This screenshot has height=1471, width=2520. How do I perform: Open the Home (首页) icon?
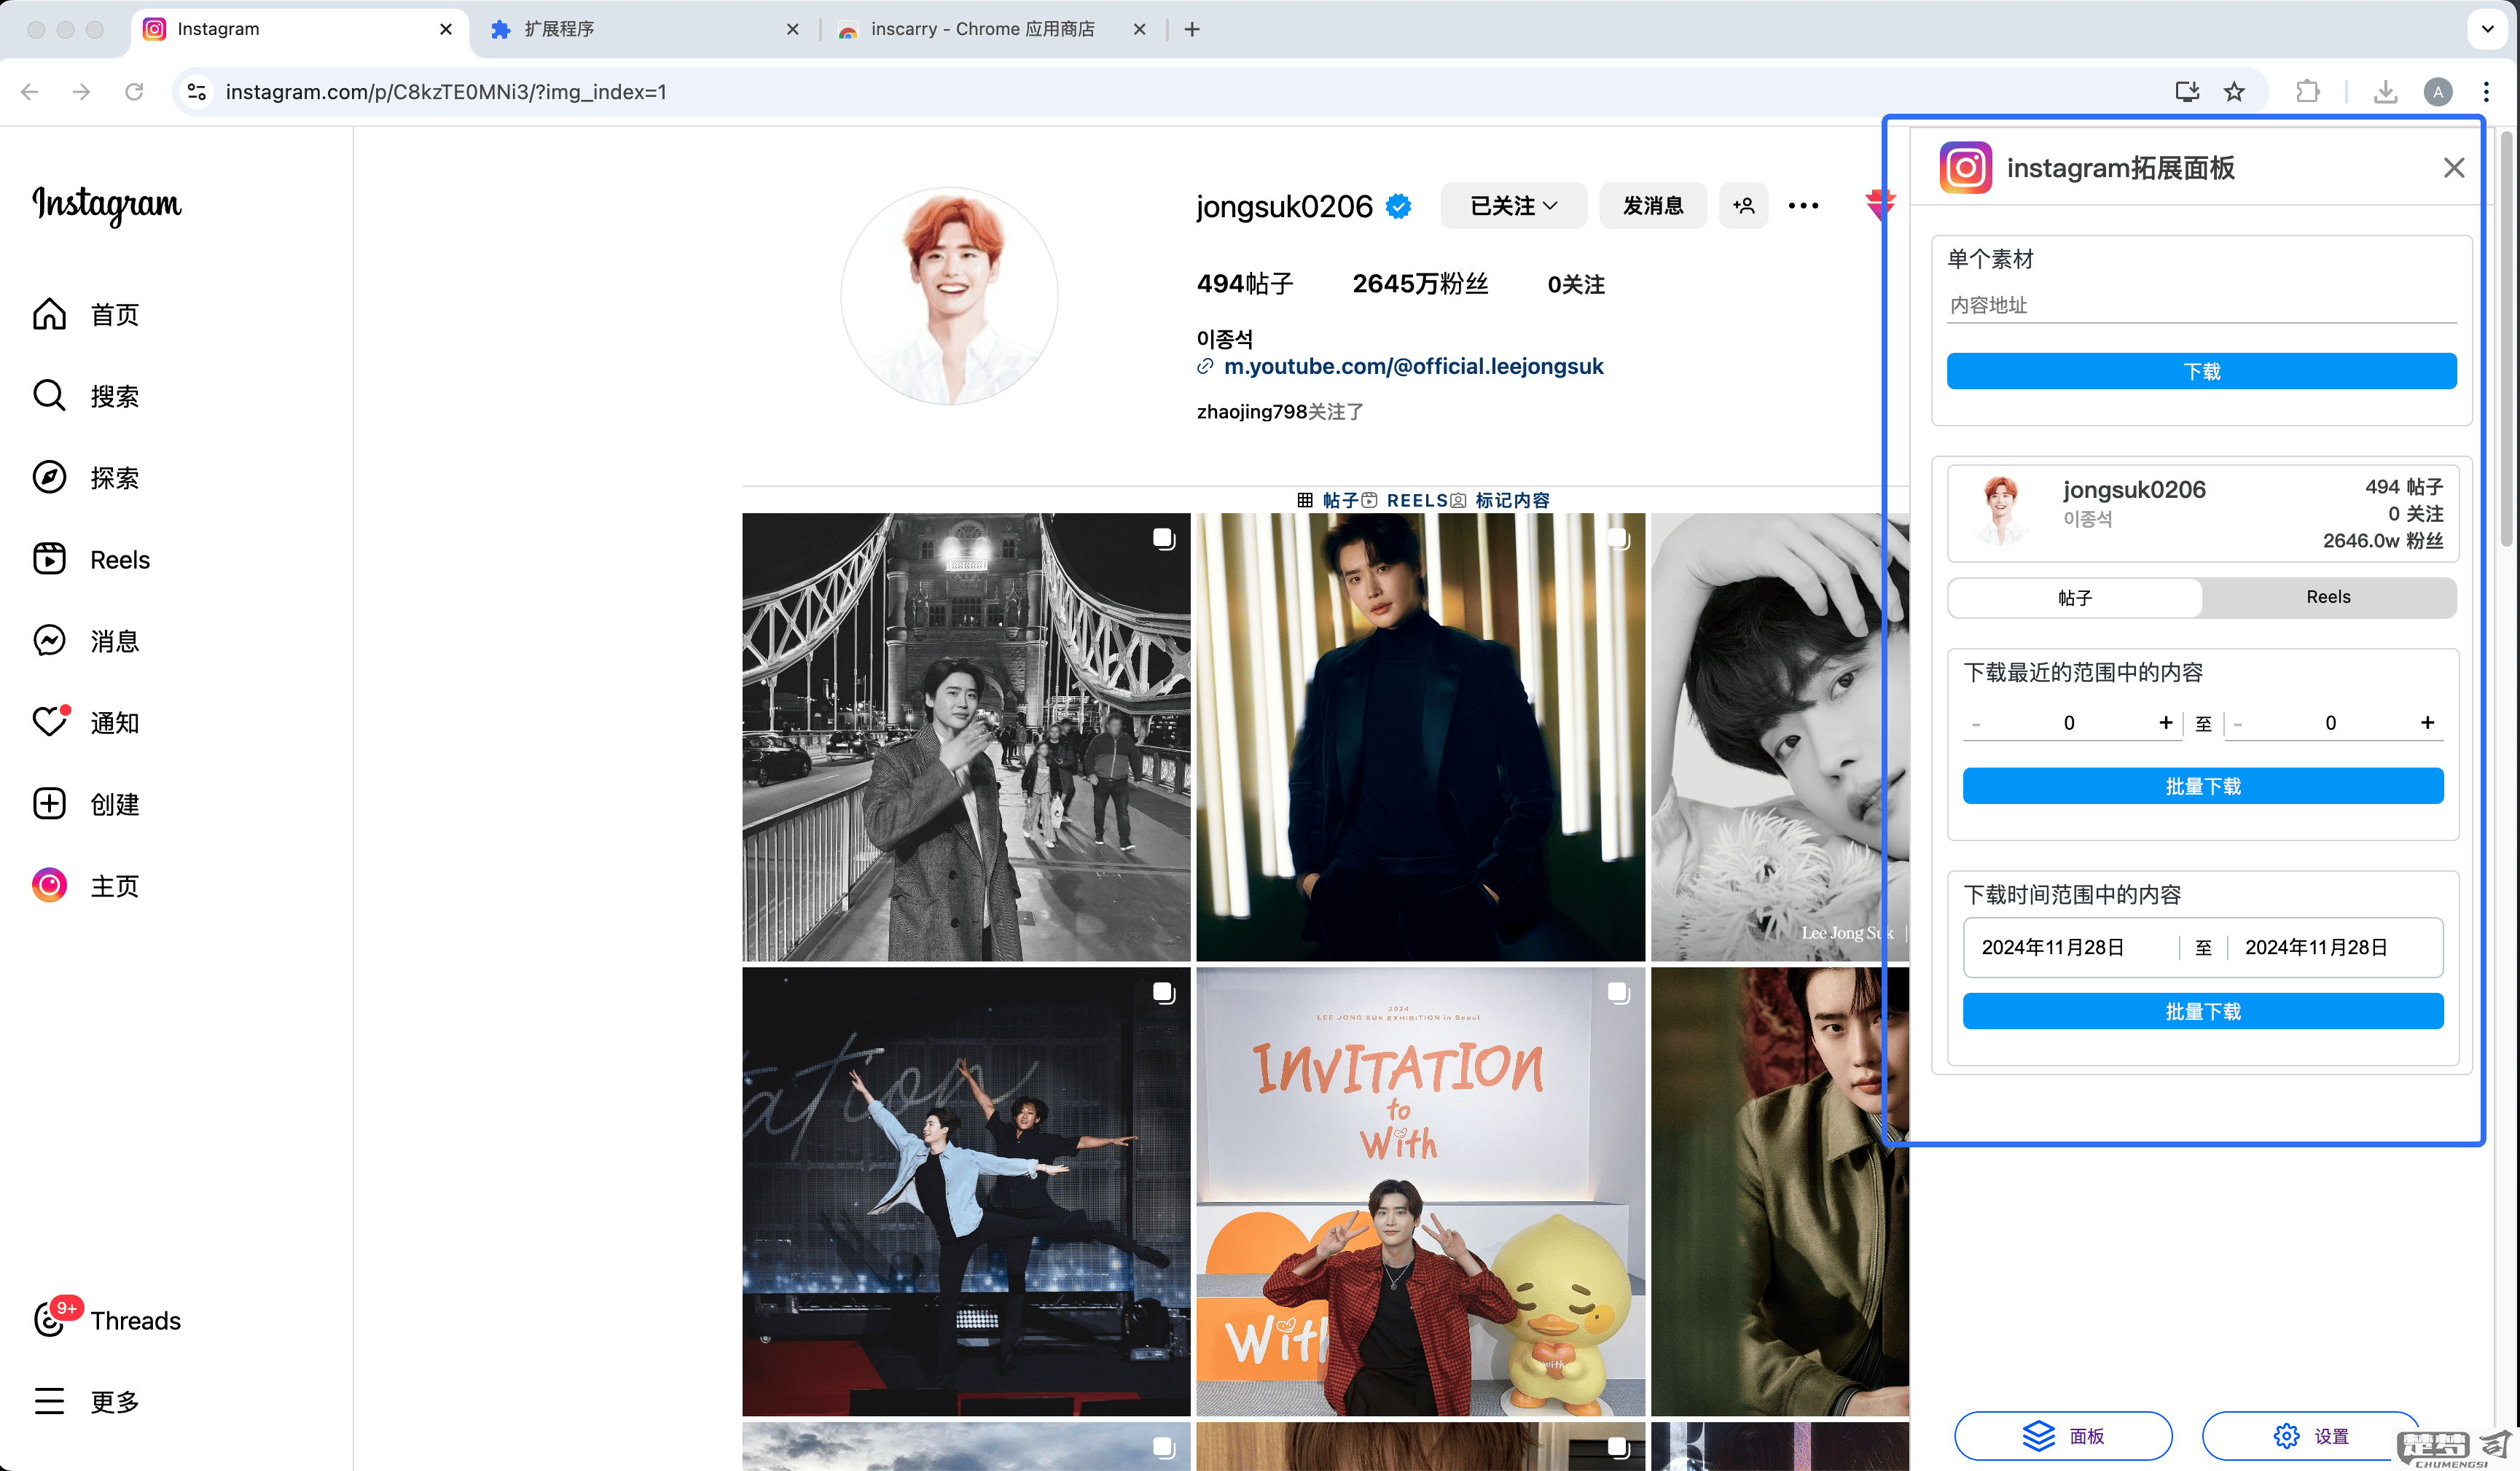click(x=49, y=314)
